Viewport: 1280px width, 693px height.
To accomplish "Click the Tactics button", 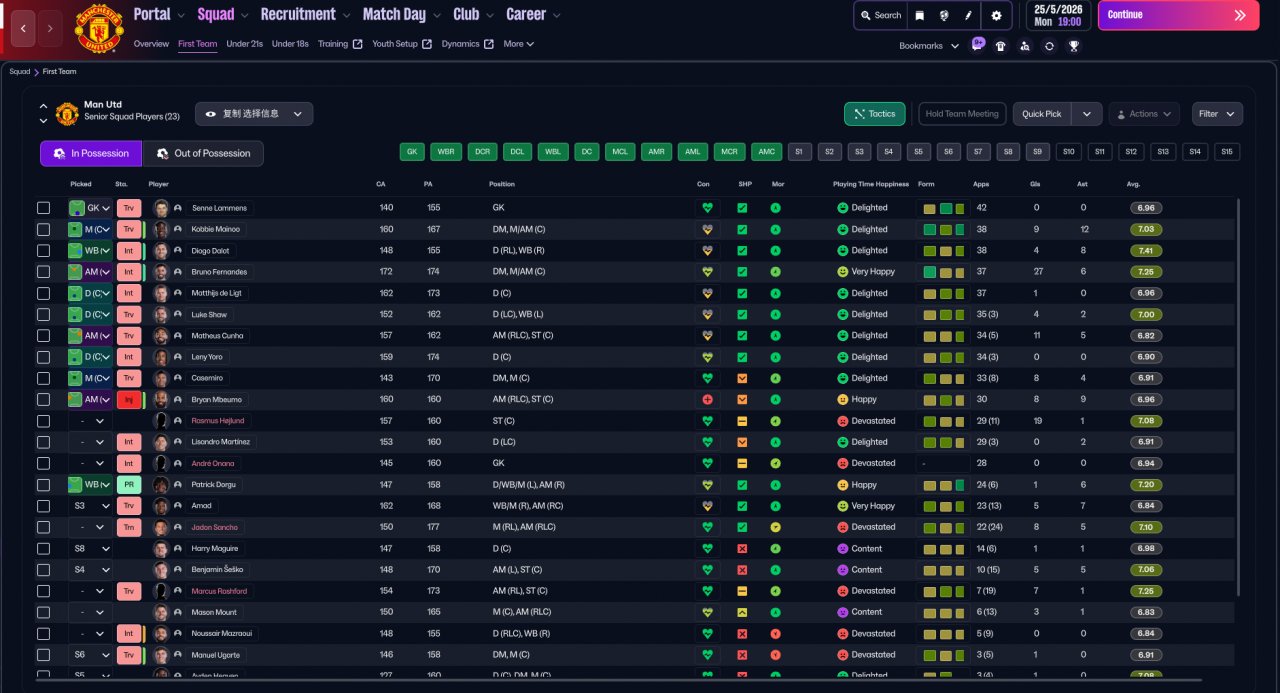I will 874,114.
